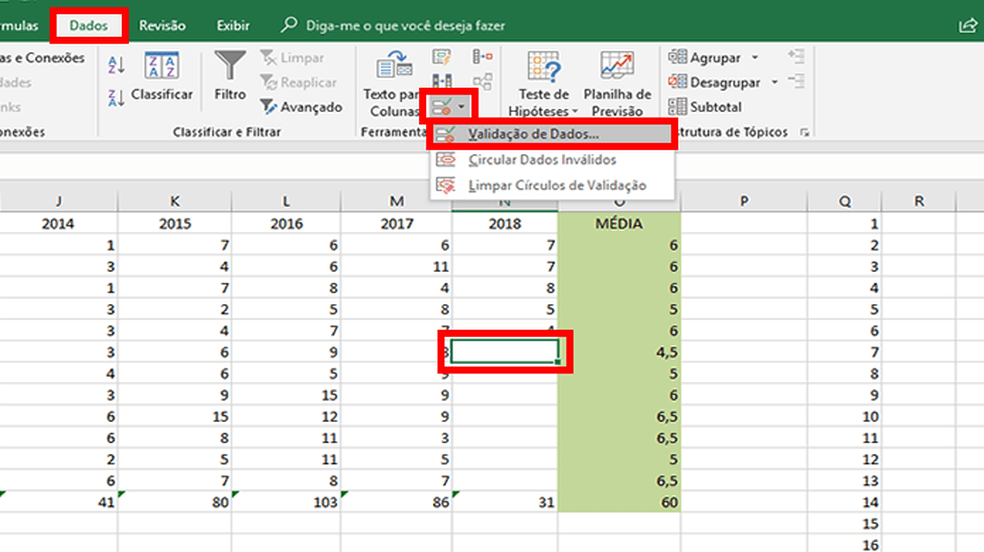984x552 pixels.
Task: Click the Subtotal icon
Action: (x=706, y=106)
